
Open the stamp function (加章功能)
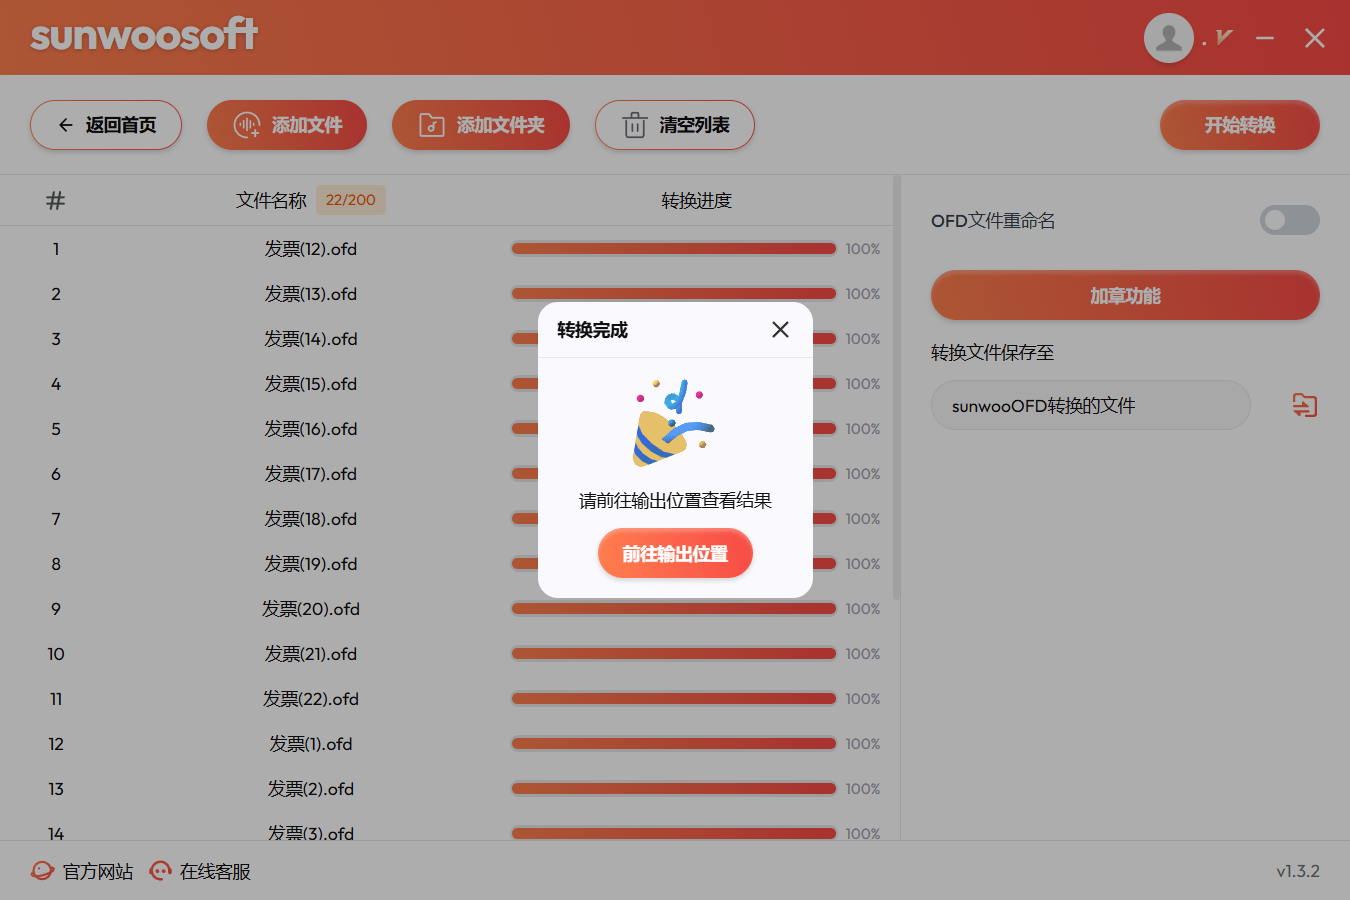coord(1125,296)
